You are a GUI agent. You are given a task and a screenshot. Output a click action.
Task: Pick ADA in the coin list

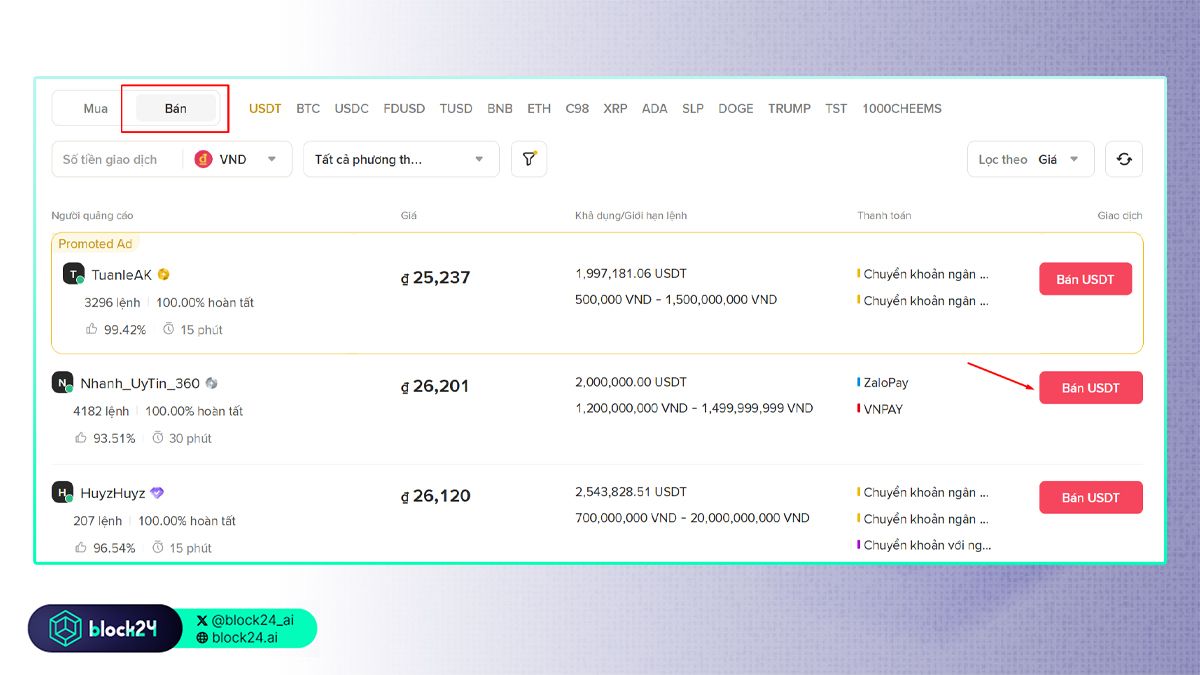655,109
